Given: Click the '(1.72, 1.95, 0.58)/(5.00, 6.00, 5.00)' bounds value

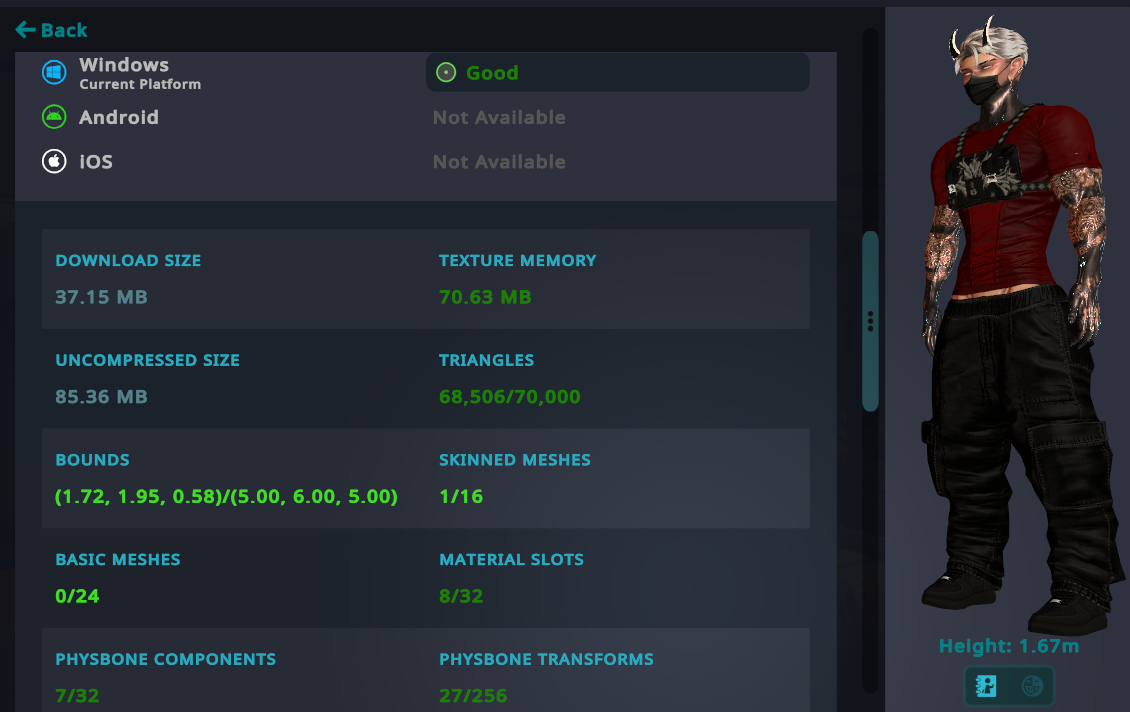Looking at the screenshot, I should [x=226, y=497].
